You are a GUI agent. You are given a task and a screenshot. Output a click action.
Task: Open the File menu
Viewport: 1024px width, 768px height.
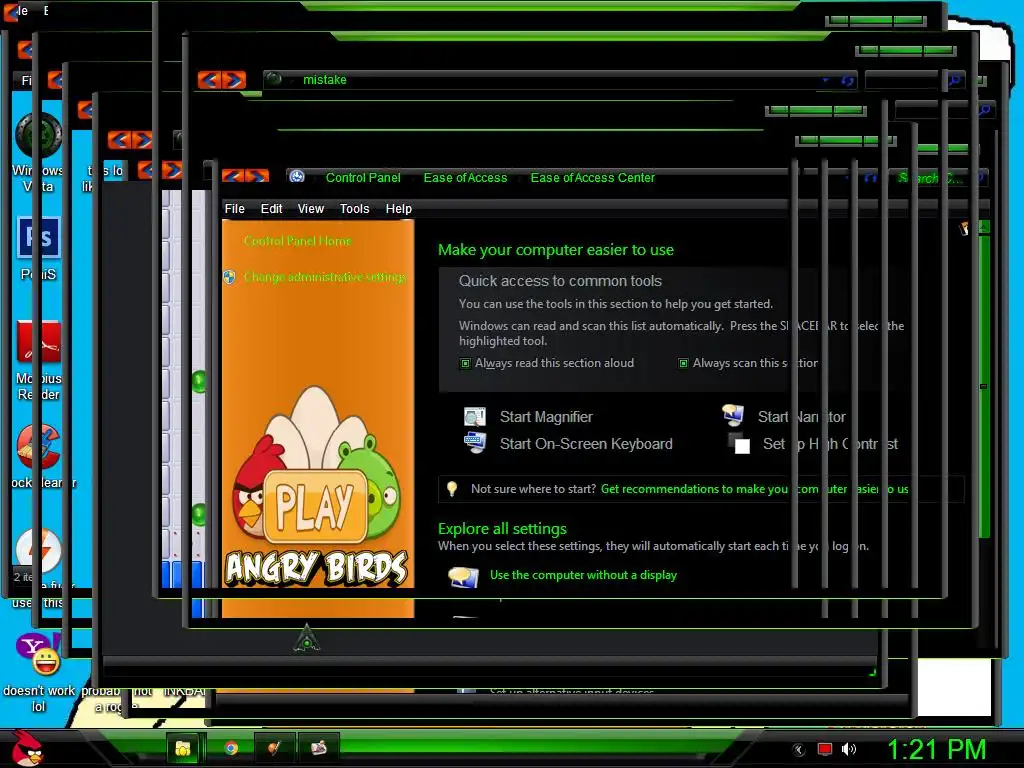click(x=234, y=208)
